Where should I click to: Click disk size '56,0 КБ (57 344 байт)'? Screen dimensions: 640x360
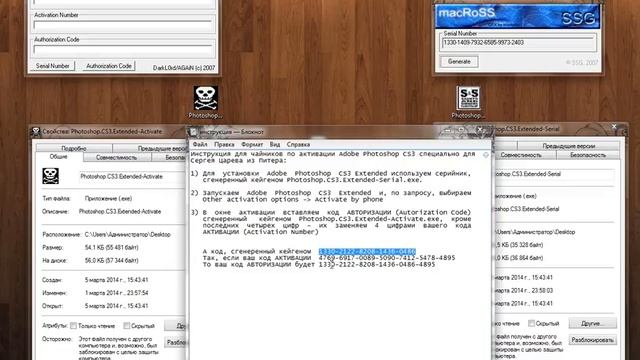tap(111, 260)
